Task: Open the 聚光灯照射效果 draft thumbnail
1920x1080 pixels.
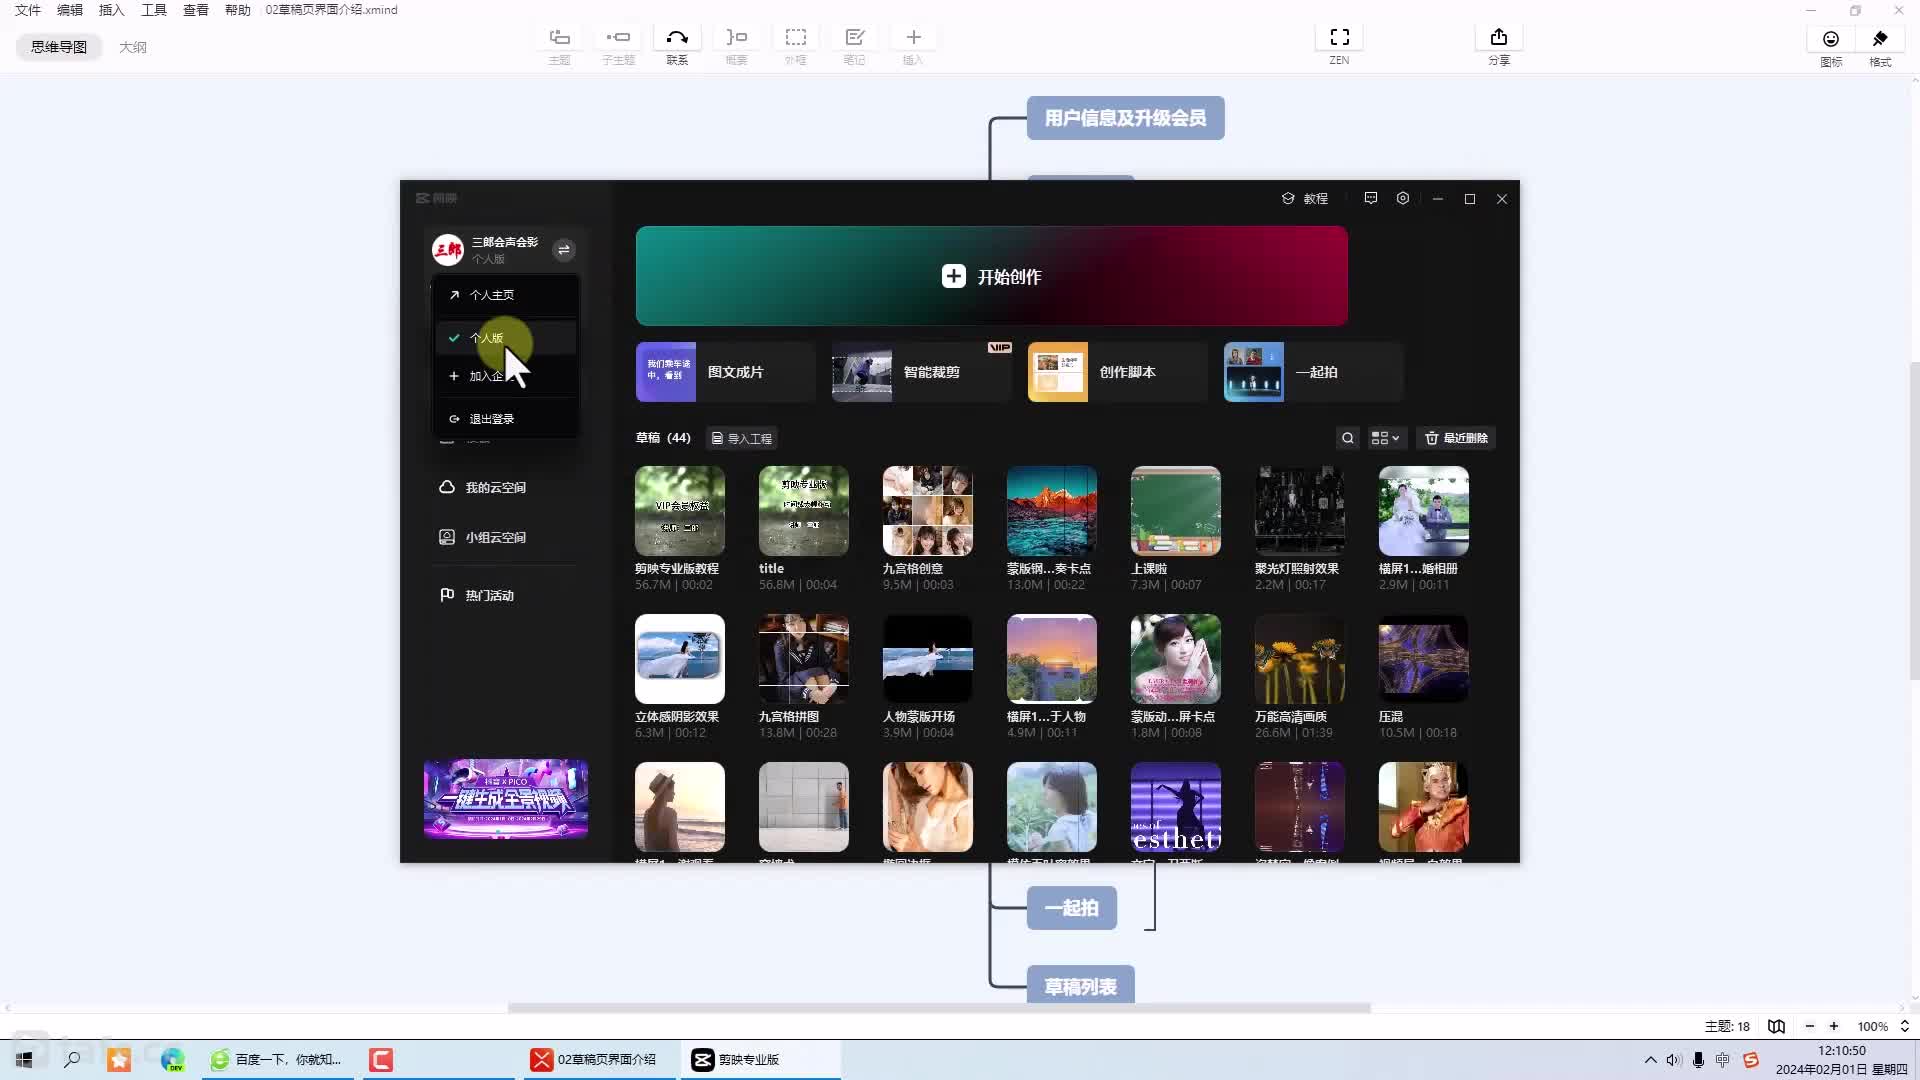Action: pyautogui.click(x=1300, y=511)
